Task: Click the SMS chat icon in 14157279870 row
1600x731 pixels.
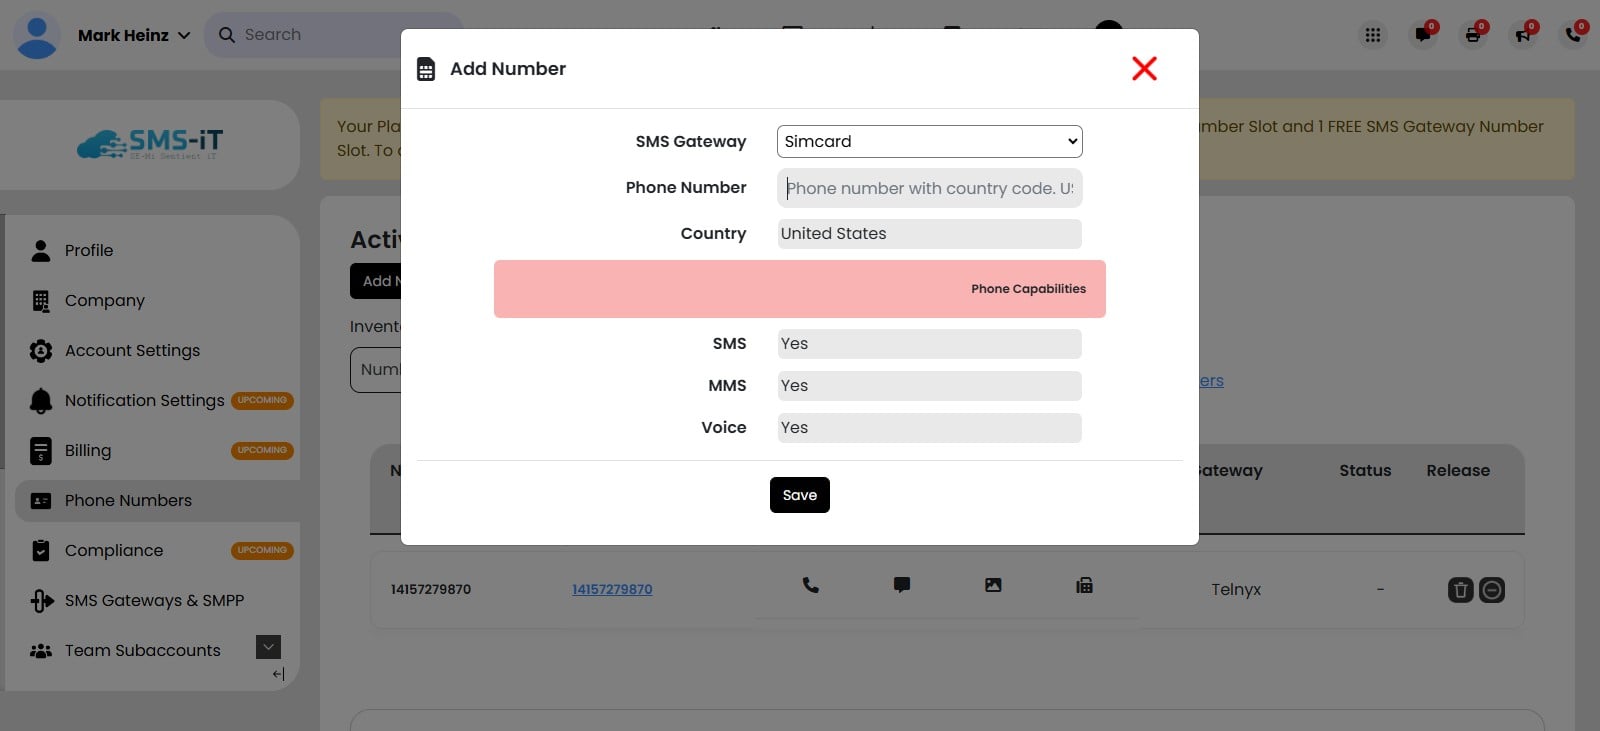Action: (902, 585)
